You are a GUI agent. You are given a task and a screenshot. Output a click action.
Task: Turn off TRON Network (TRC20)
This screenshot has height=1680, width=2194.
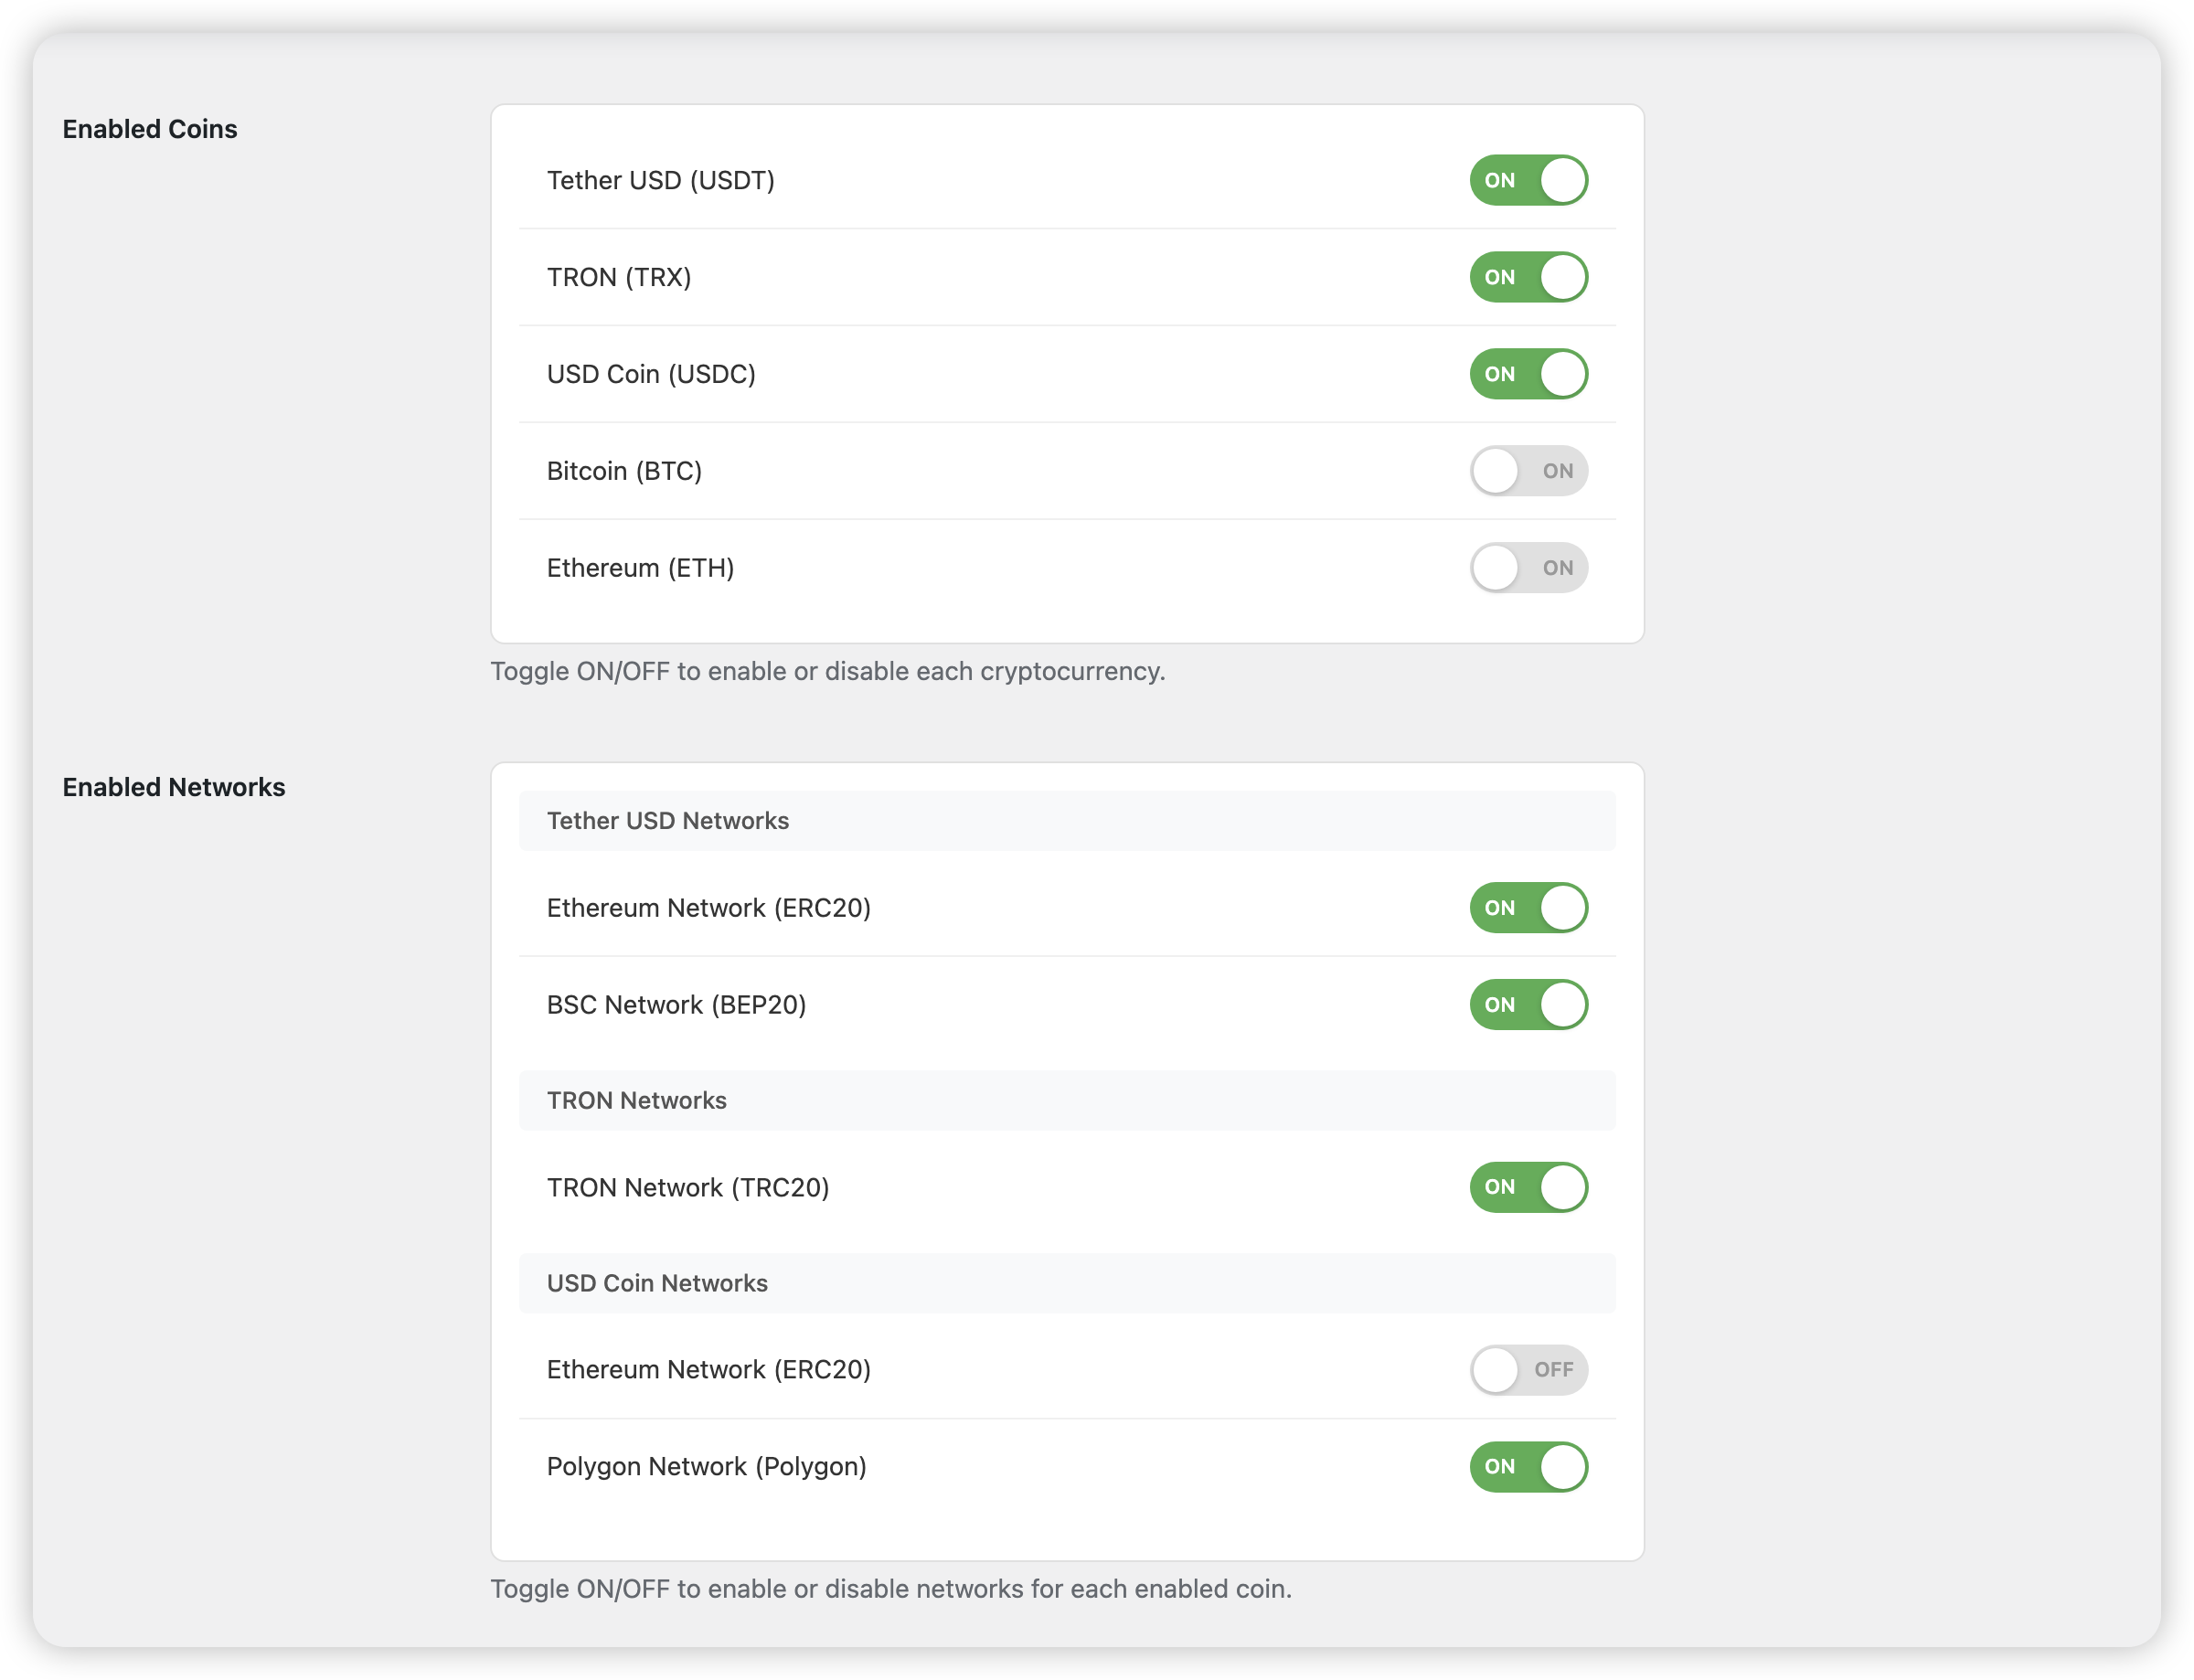1528,1187
